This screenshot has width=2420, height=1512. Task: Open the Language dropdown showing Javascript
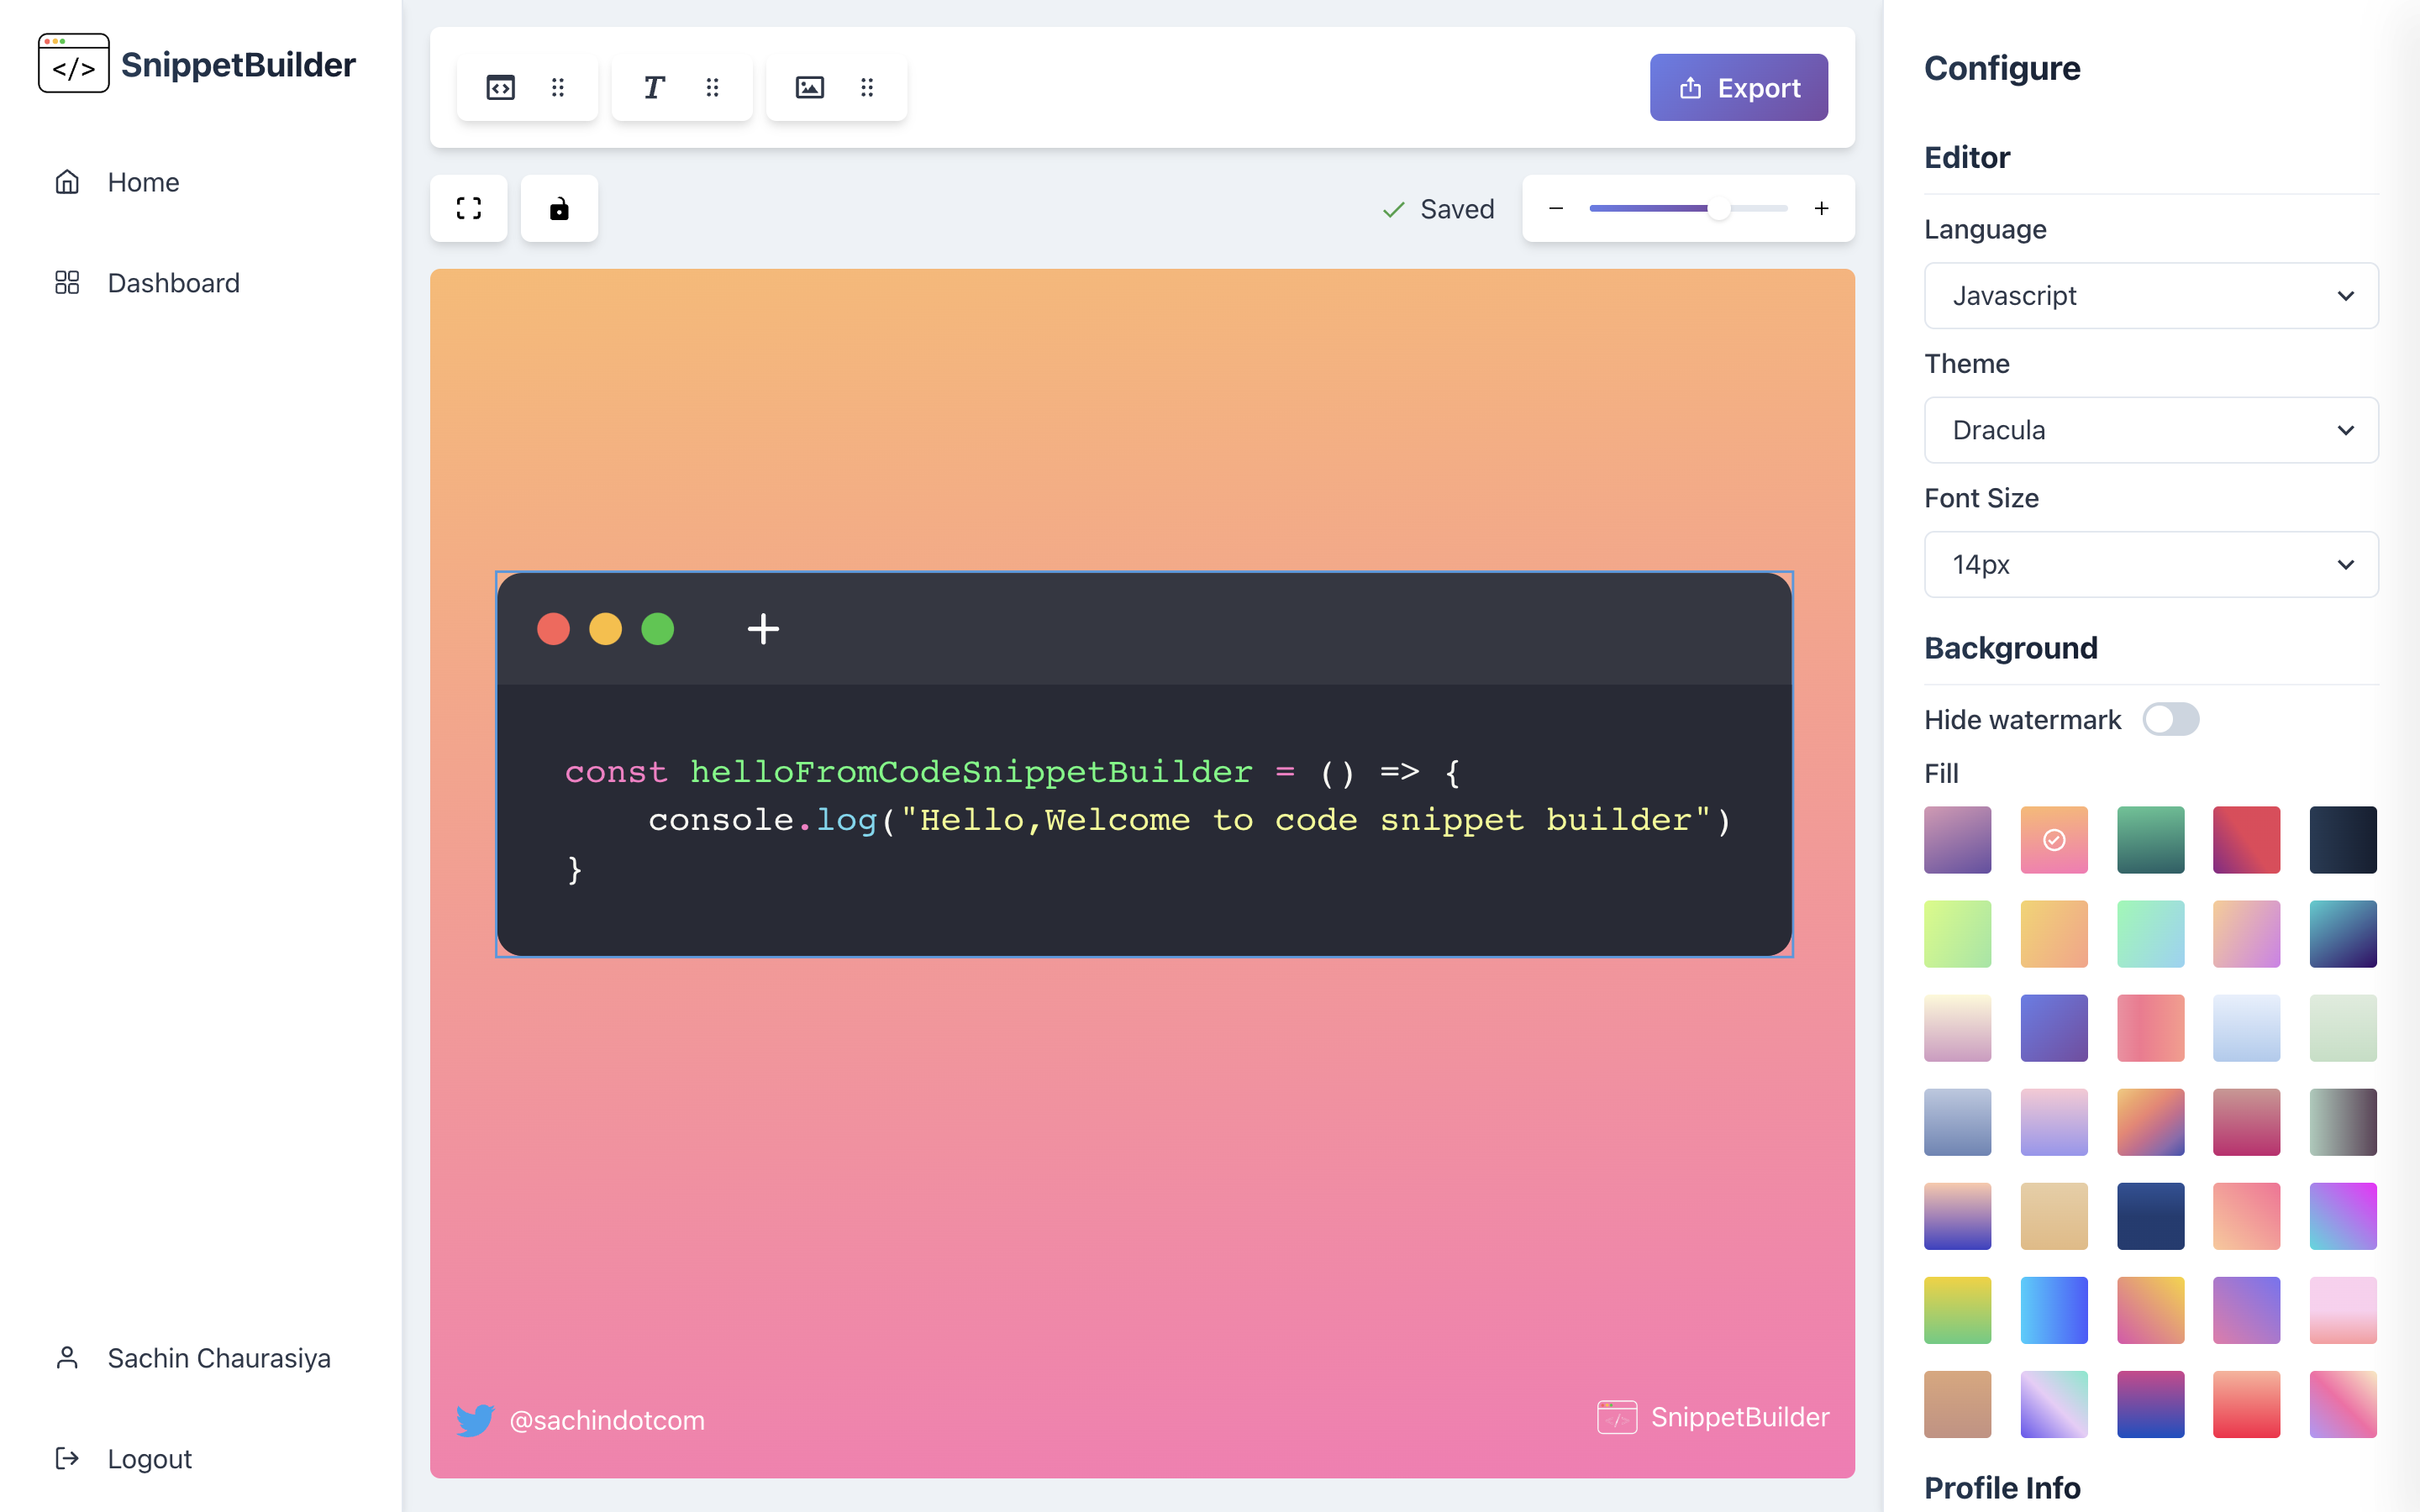click(x=2151, y=296)
